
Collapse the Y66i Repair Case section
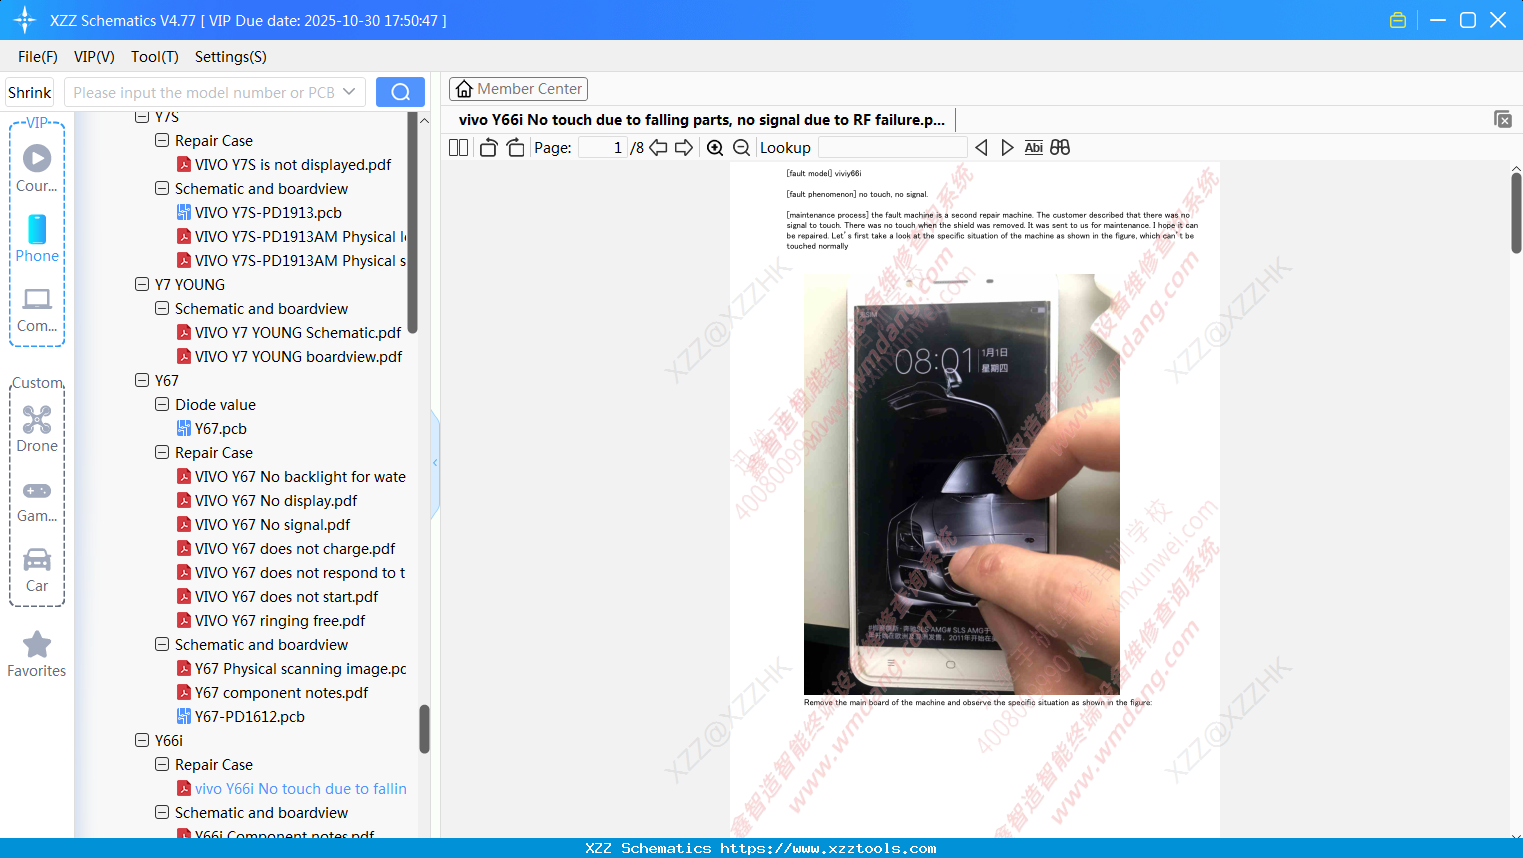[x=161, y=764]
